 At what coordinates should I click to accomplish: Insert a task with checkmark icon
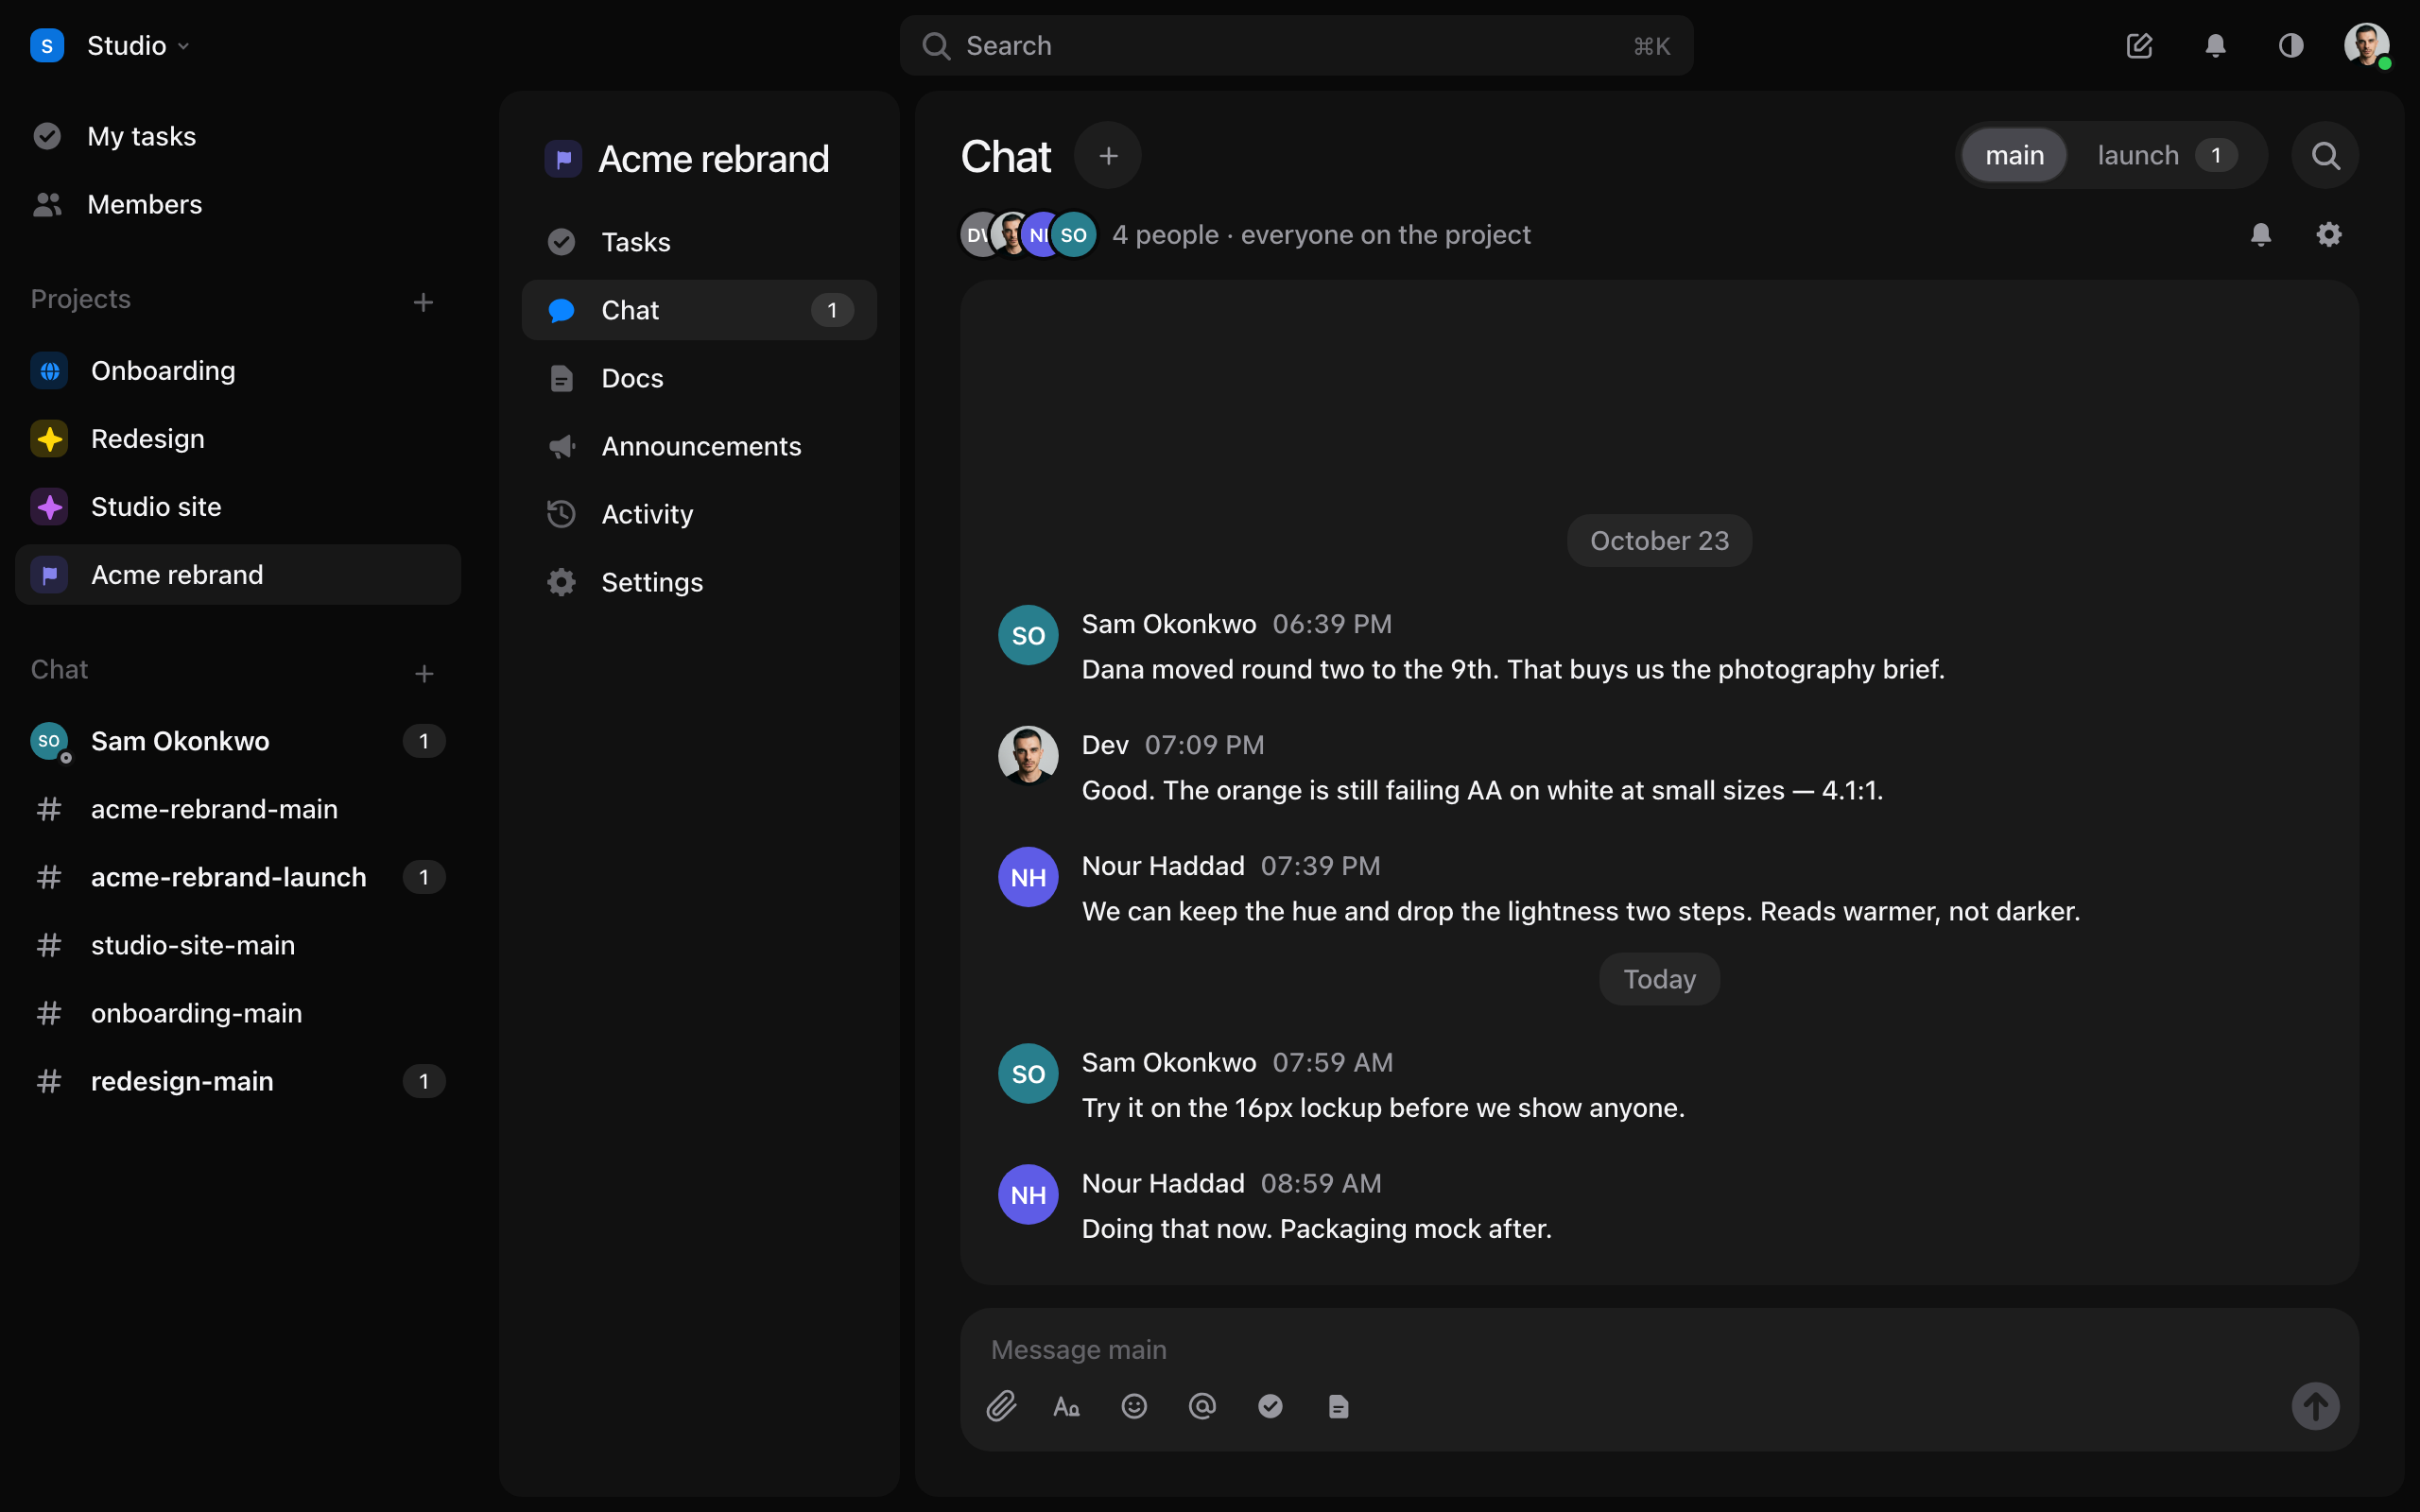coord(1270,1406)
